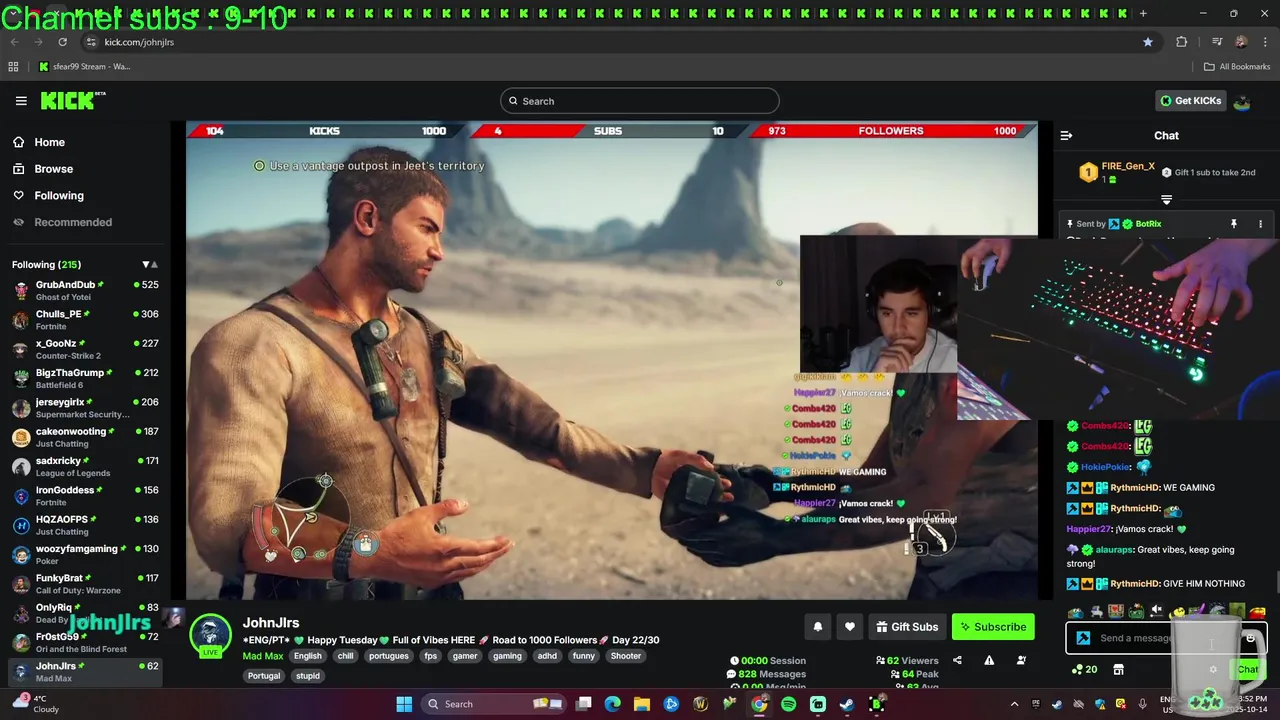Click the quick emote icon left of message field
This screenshot has height=720, width=1280.
[x=1083, y=638]
